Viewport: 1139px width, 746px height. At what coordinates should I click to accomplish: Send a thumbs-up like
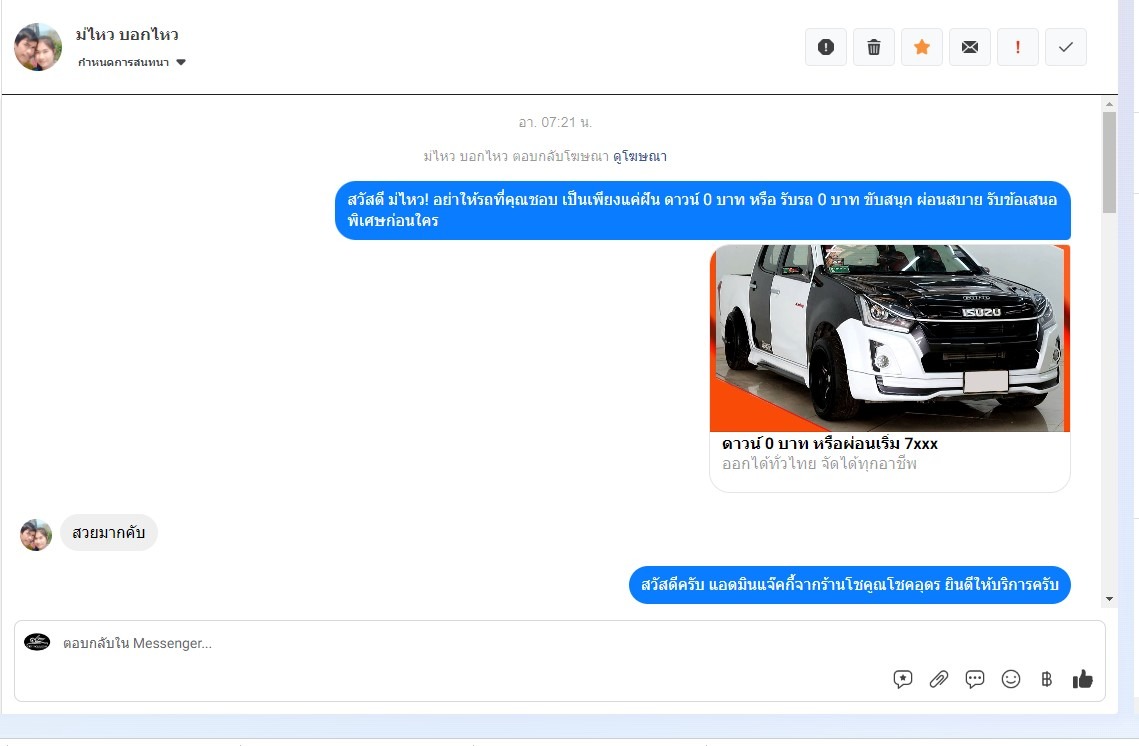point(1082,679)
